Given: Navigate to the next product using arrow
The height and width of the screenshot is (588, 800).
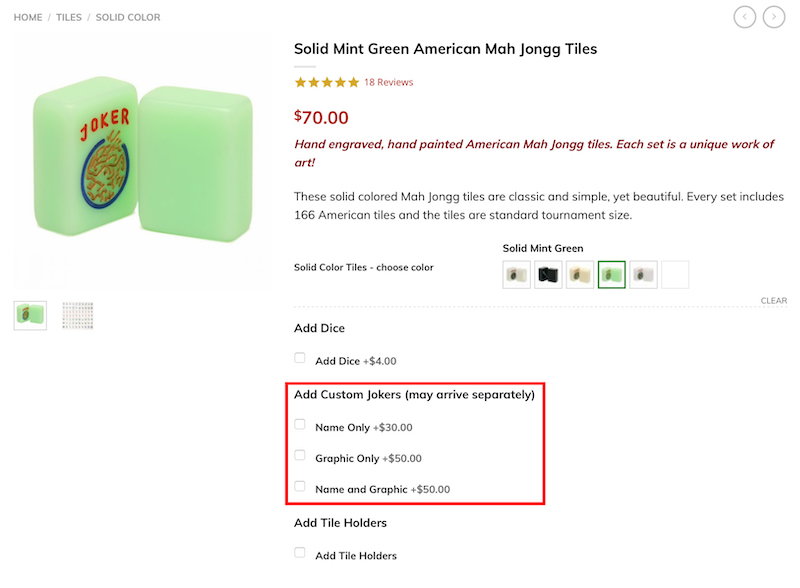Looking at the screenshot, I should (x=774, y=17).
